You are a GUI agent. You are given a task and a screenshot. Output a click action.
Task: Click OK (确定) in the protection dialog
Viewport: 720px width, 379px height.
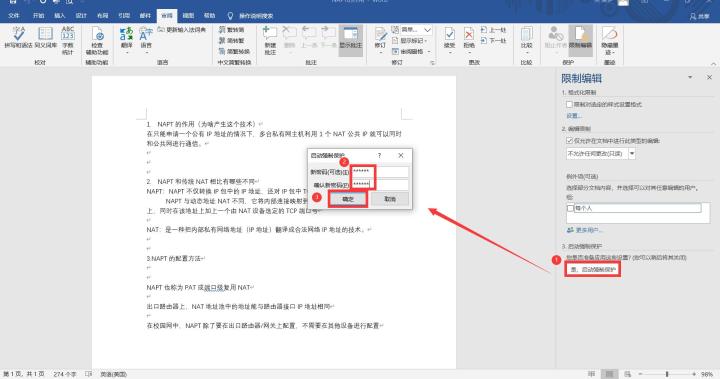[348, 199]
